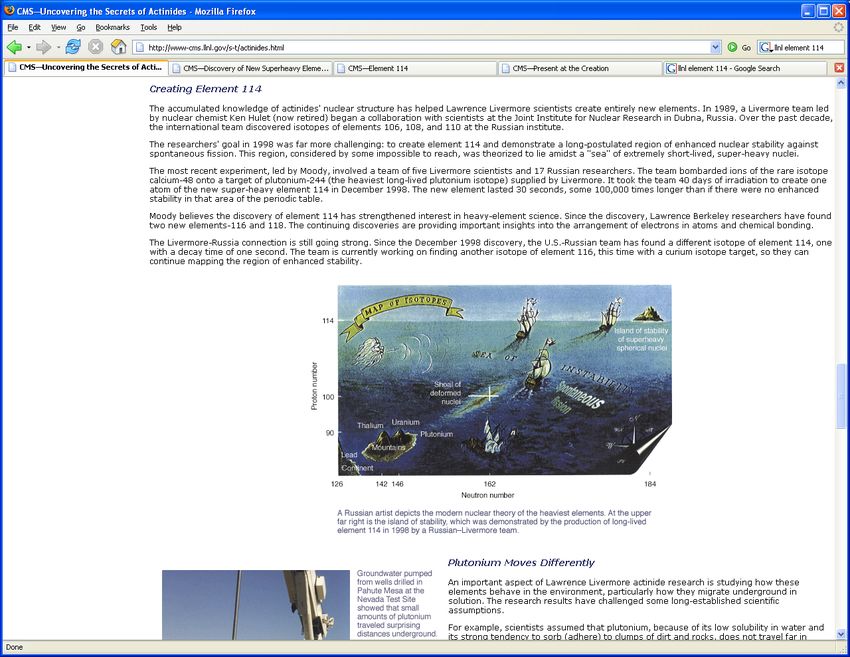Screen dimensions: 850x657
Task: Click the Firefox icon in the title bar
Action: [9, 10]
